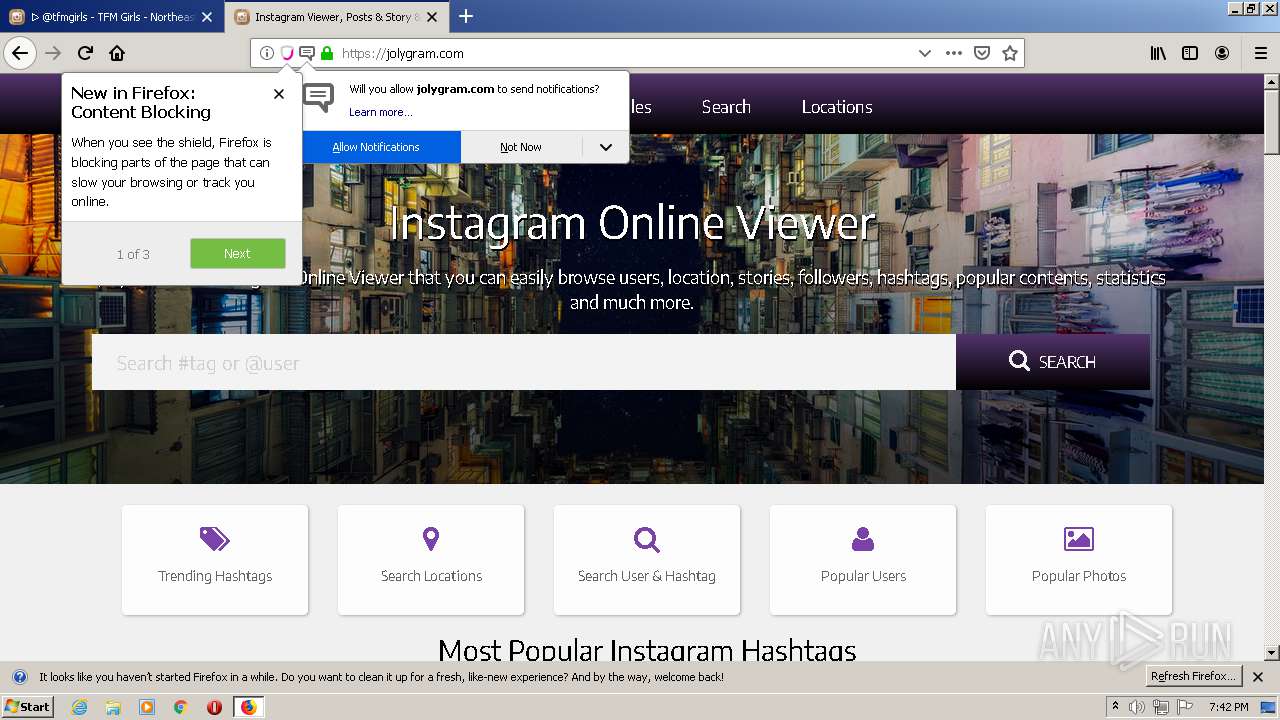Open the Trending Hashtags card
The width and height of the screenshot is (1280, 720).
pyautogui.click(x=215, y=559)
